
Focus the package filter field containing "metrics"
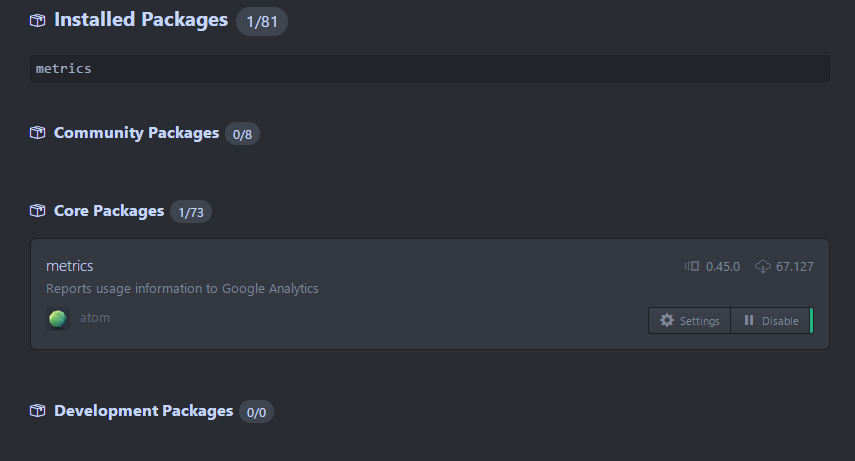(x=430, y=69)
